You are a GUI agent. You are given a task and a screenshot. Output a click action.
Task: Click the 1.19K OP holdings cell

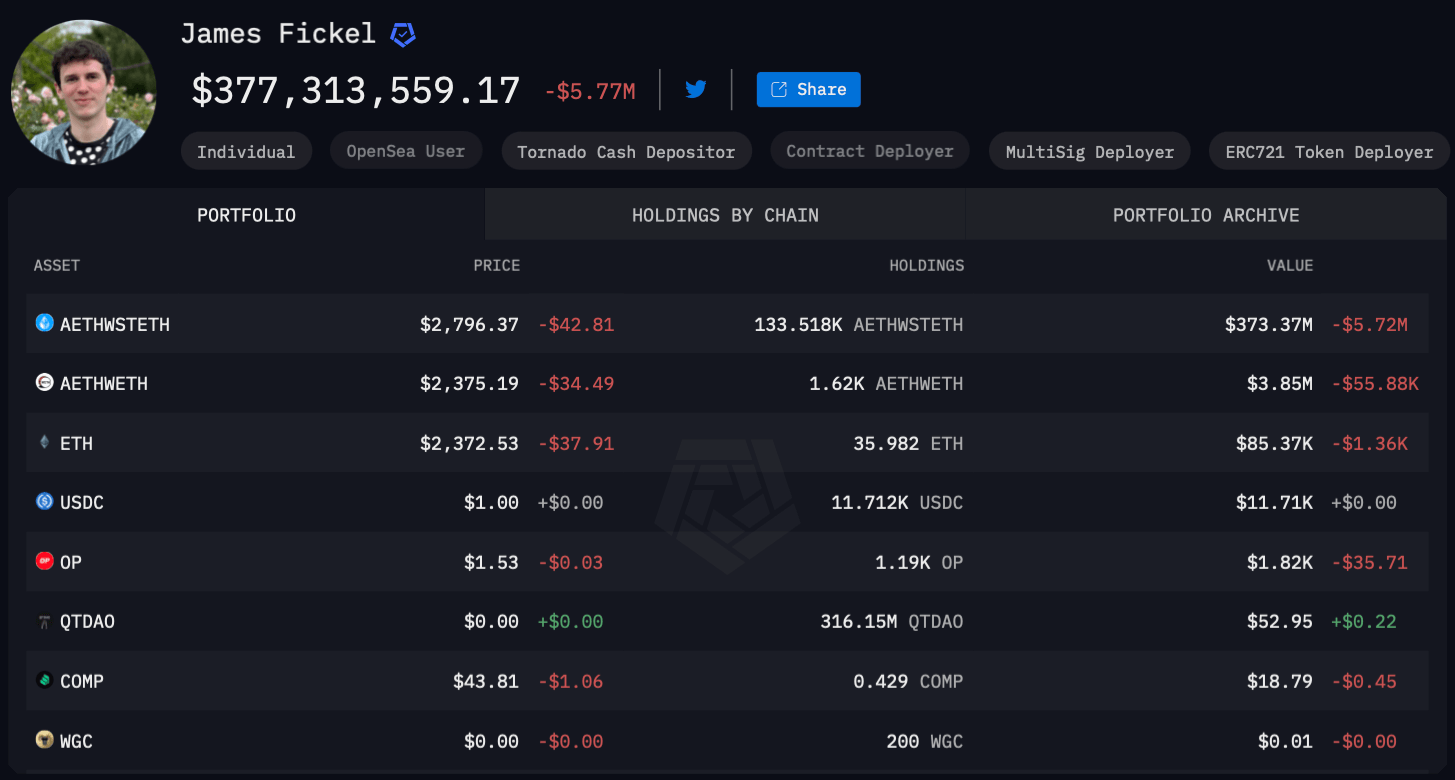tap(920, 562)
